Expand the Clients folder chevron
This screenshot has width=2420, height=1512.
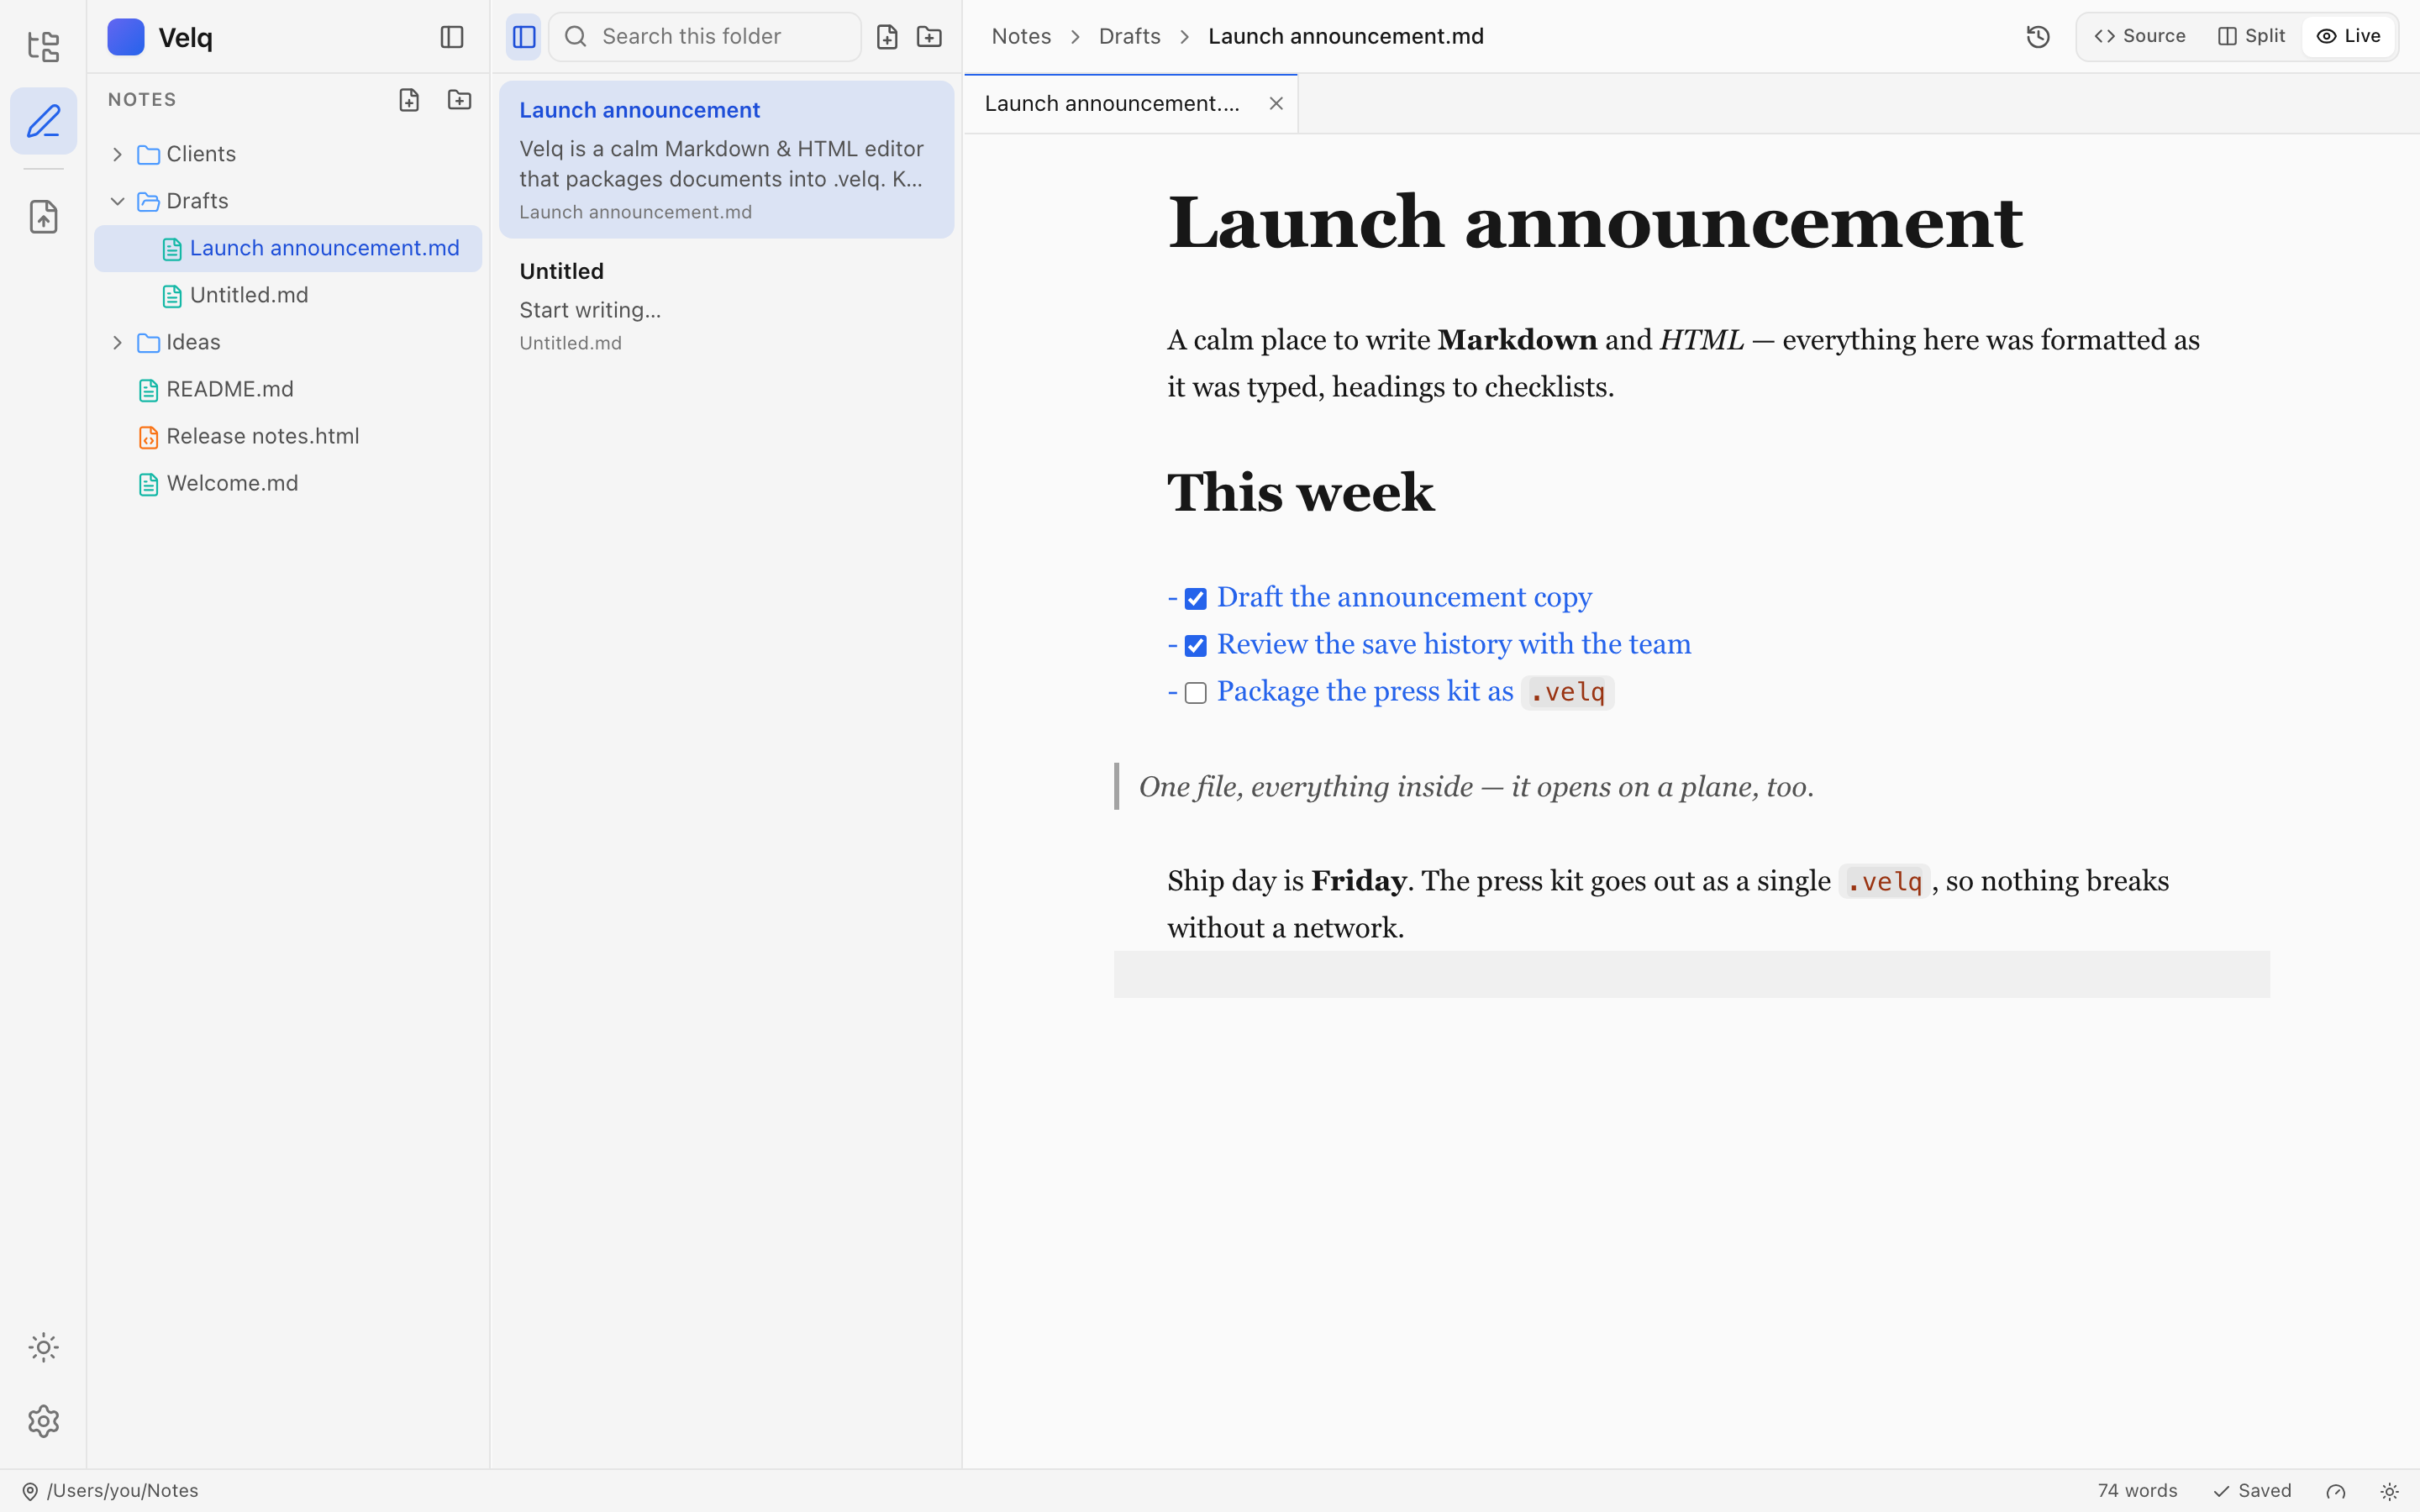(117, 154)
